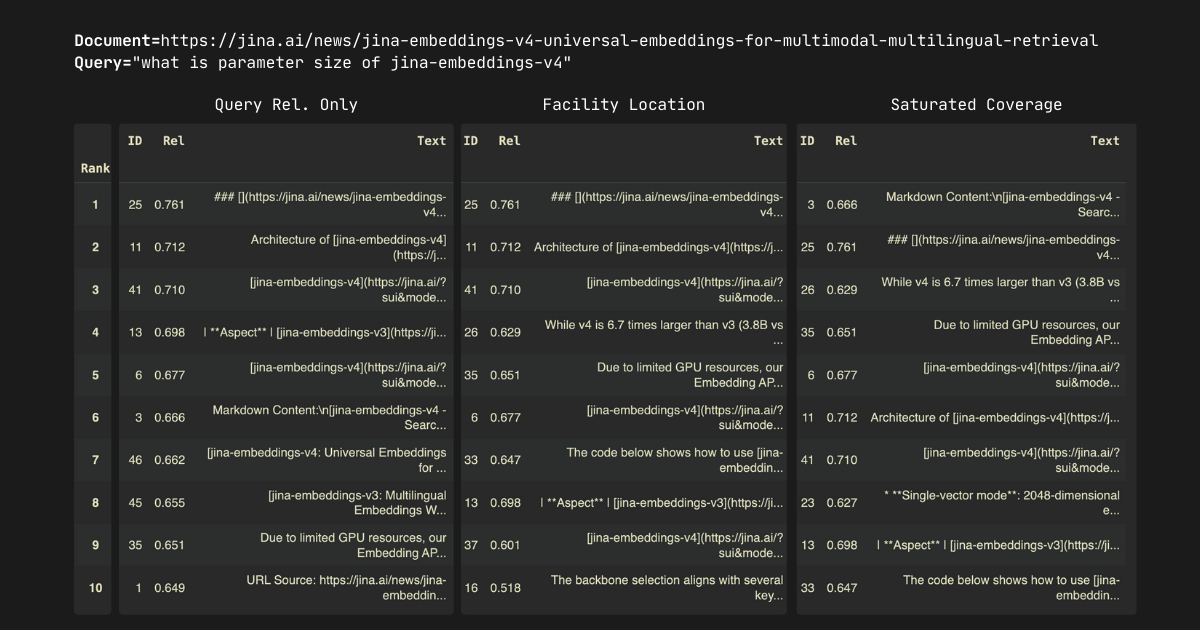Select the Query string about parameter size
The width and height of the screenshot is (1200, 630).
pyautogui.click(x=352, y=63)
